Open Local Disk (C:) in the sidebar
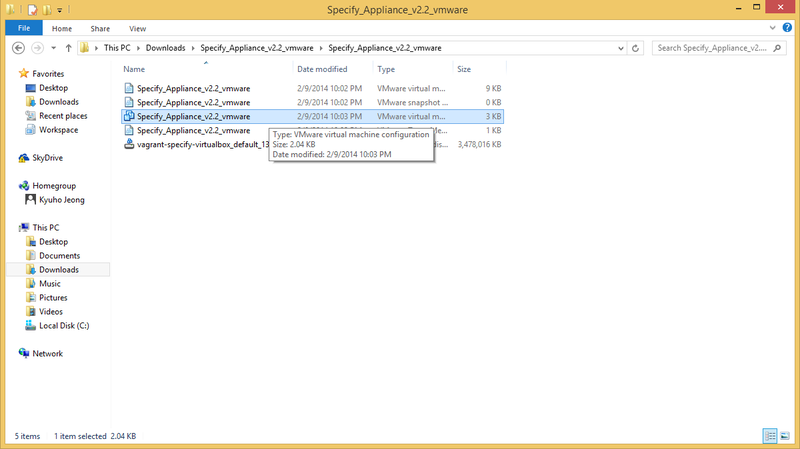 (x=64, y=326)
